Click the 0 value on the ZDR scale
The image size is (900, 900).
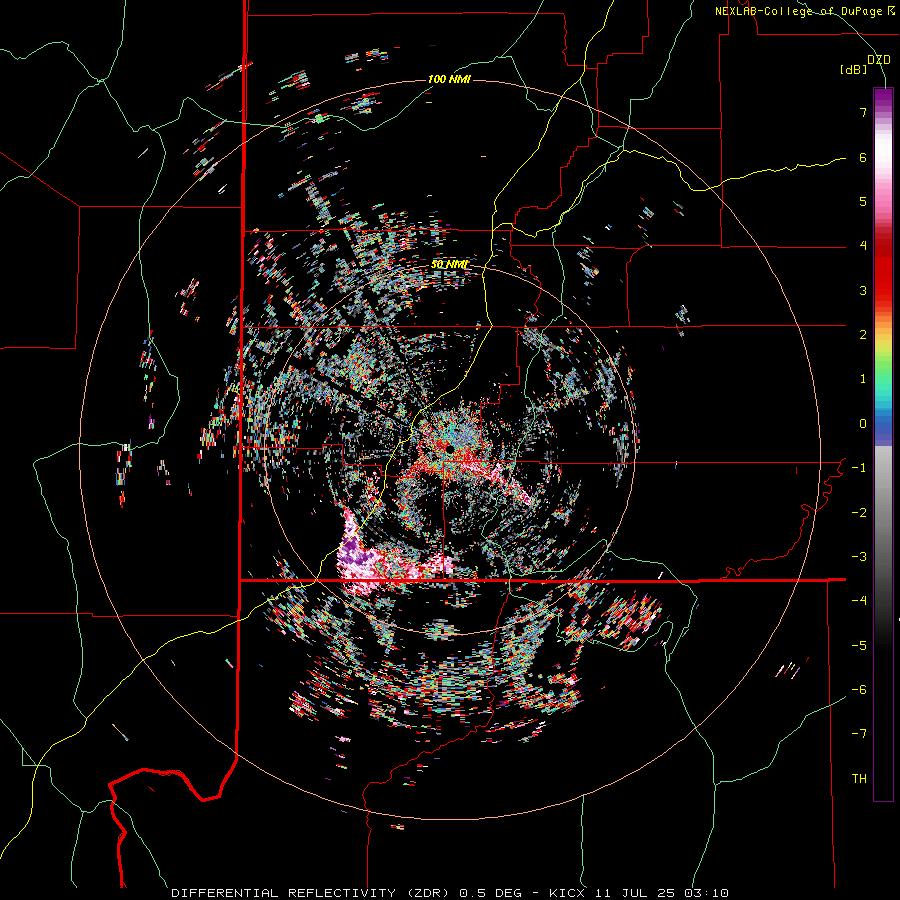pos(863,424)
